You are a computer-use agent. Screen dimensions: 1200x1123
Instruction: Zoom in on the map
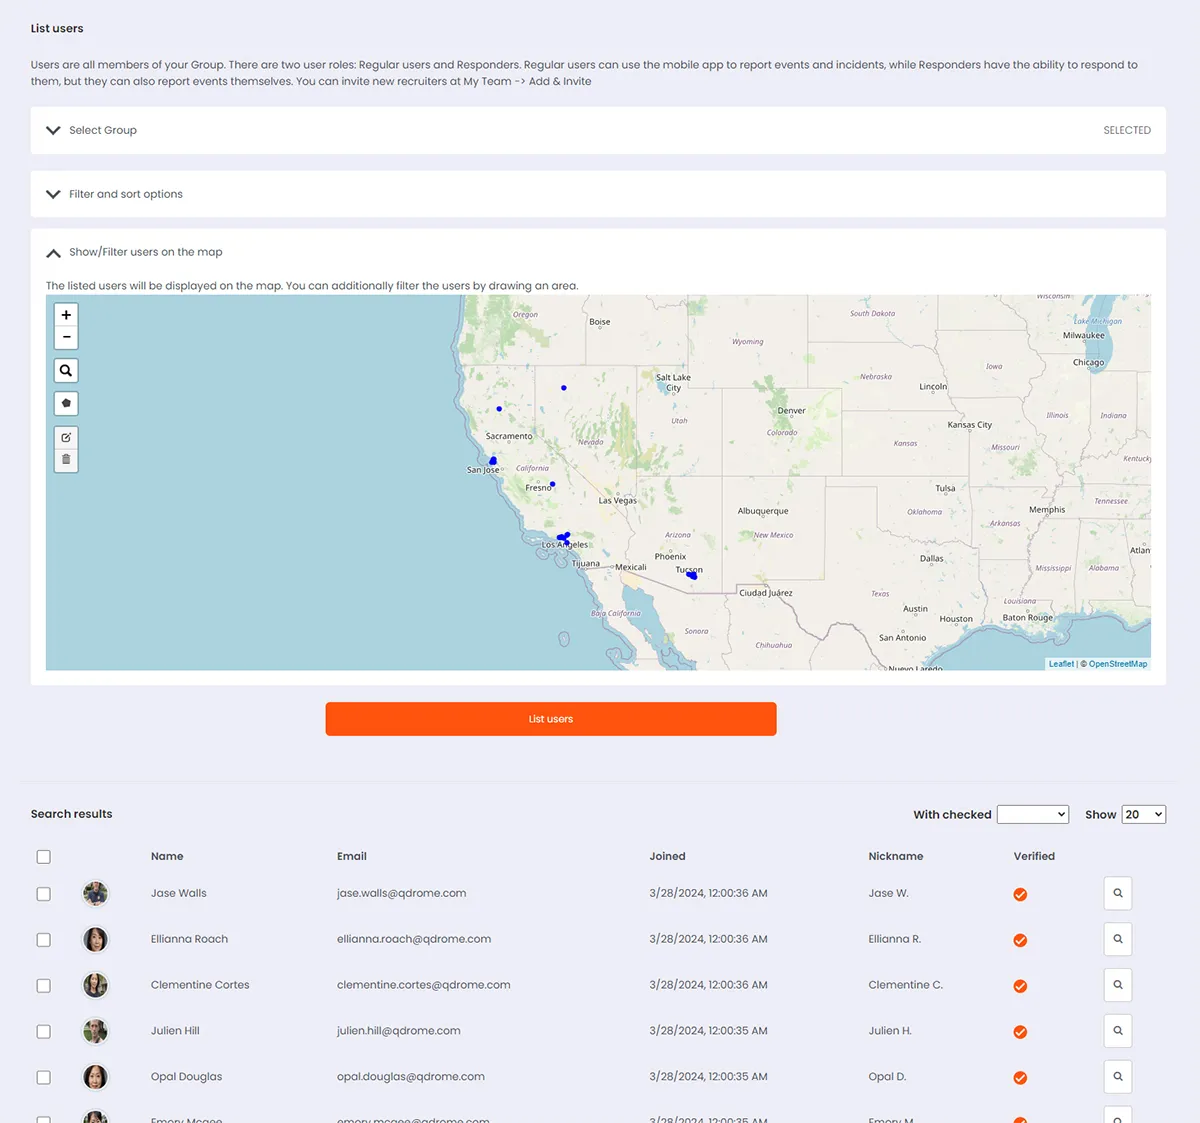[66, 315]
